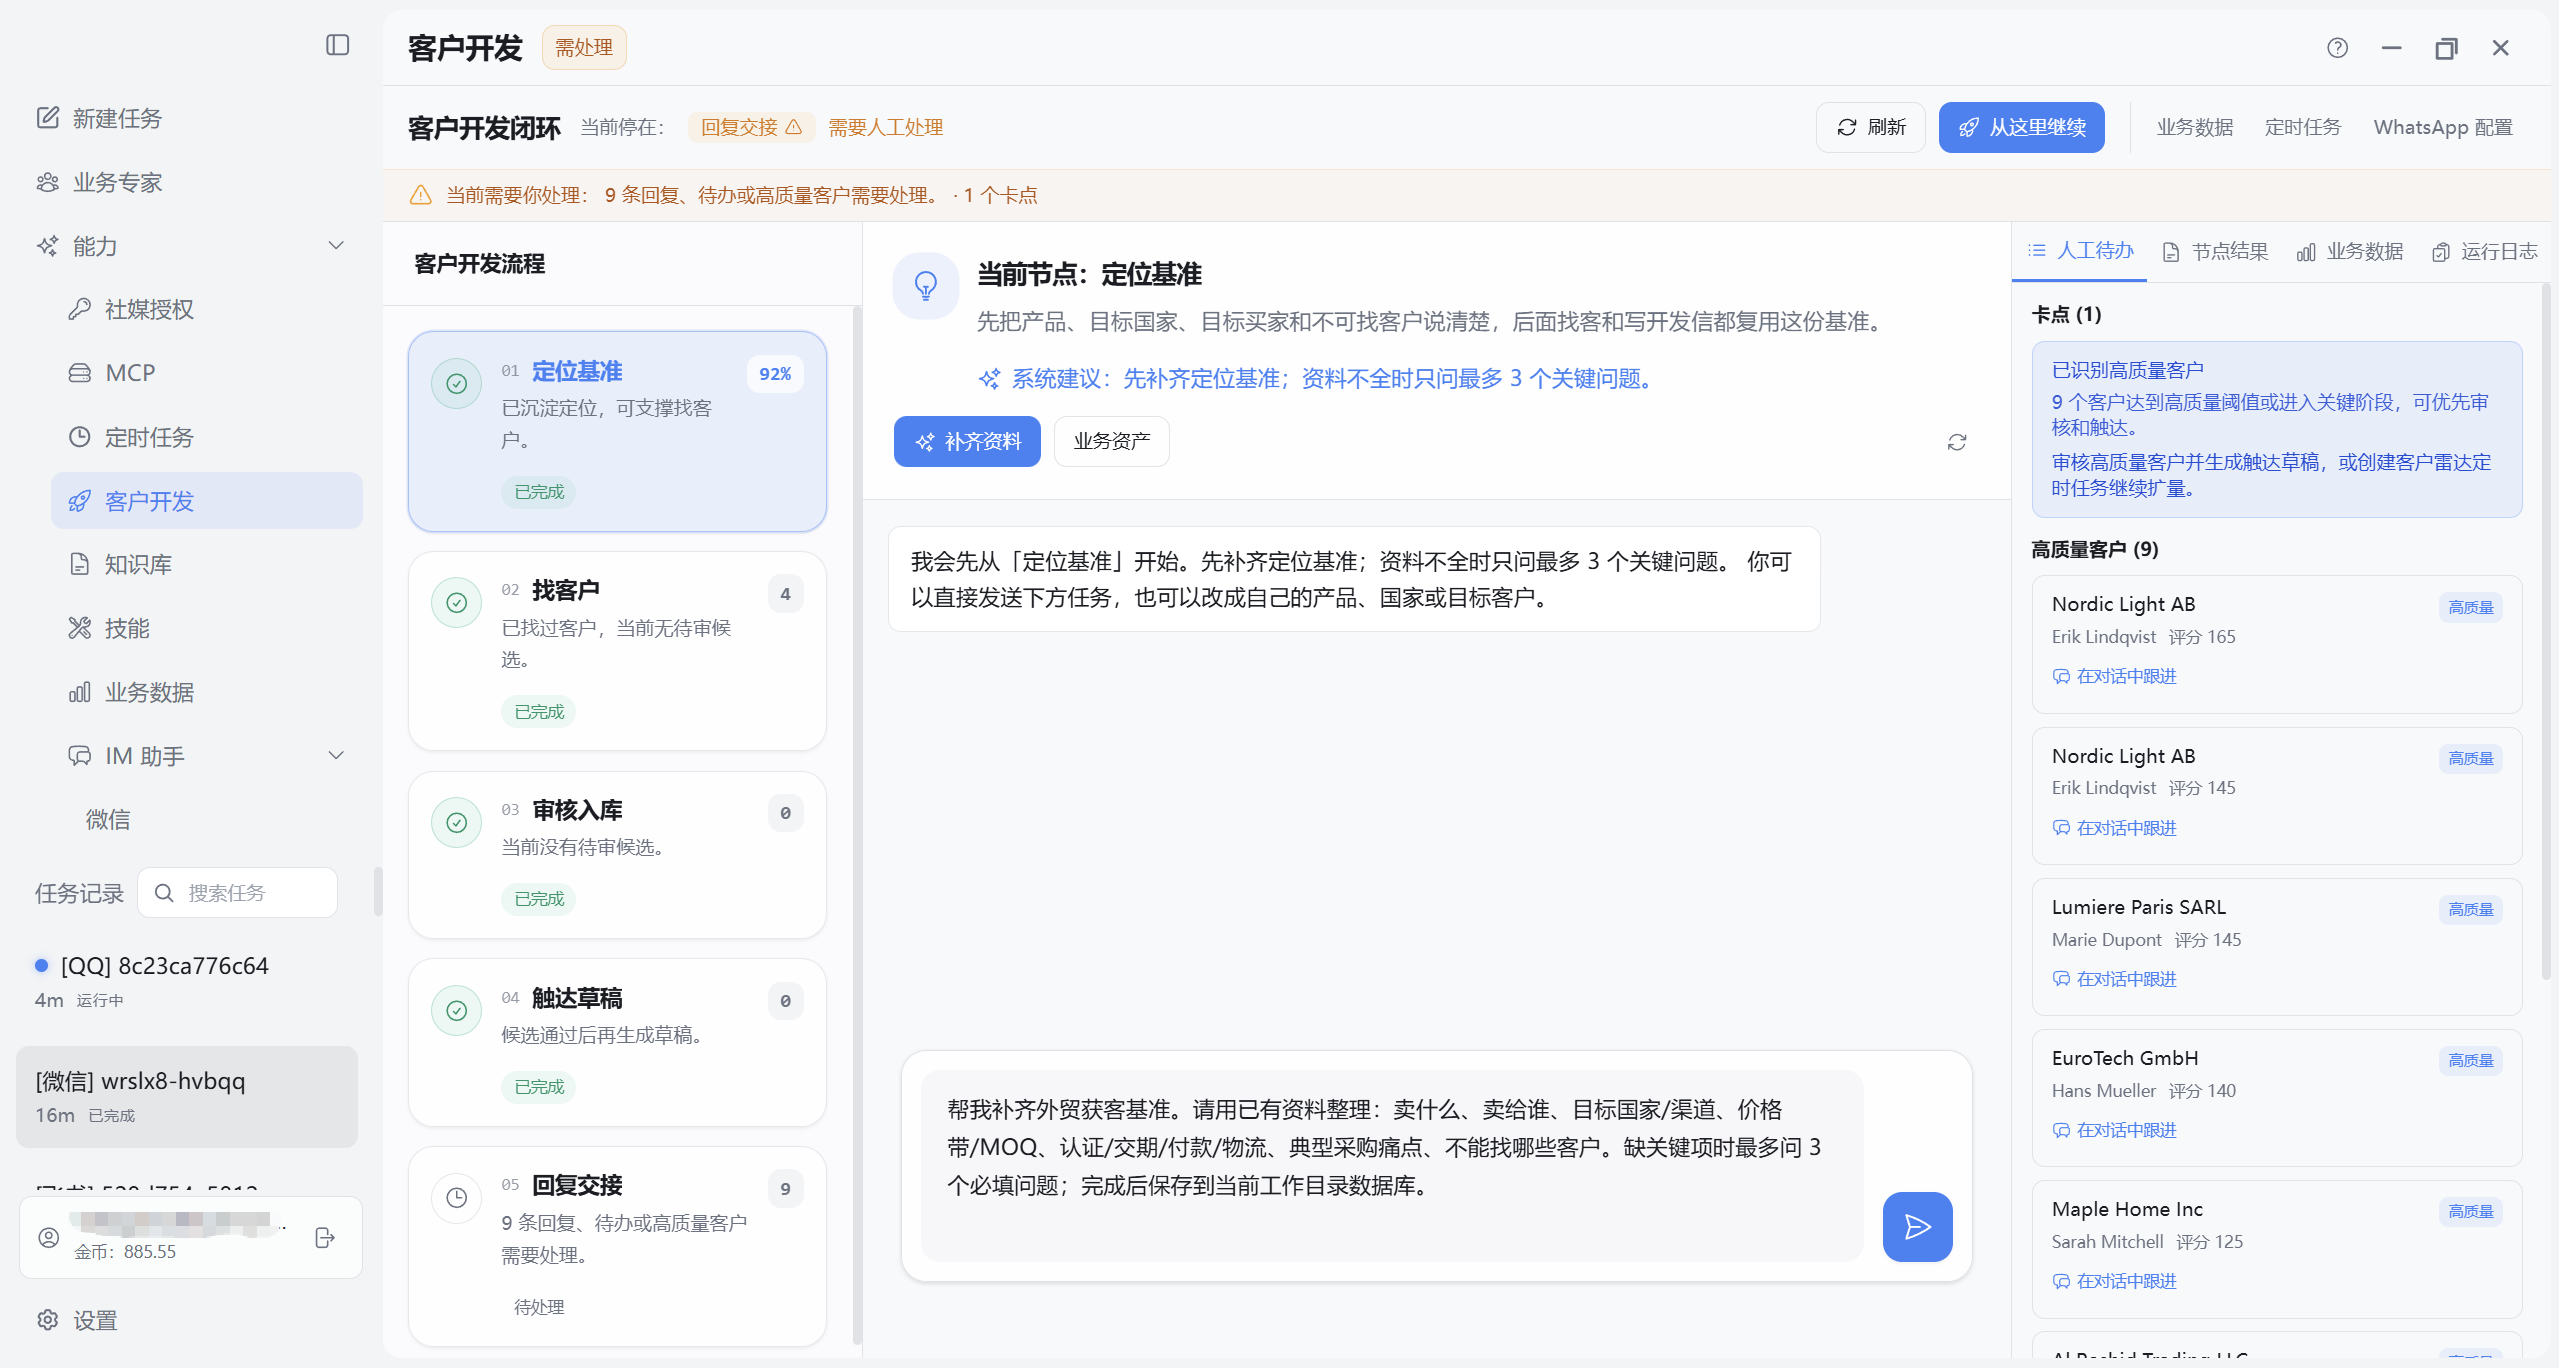Click the 从这里继续 button
2559x1368 pixels.
click(x=2021, y=127)
